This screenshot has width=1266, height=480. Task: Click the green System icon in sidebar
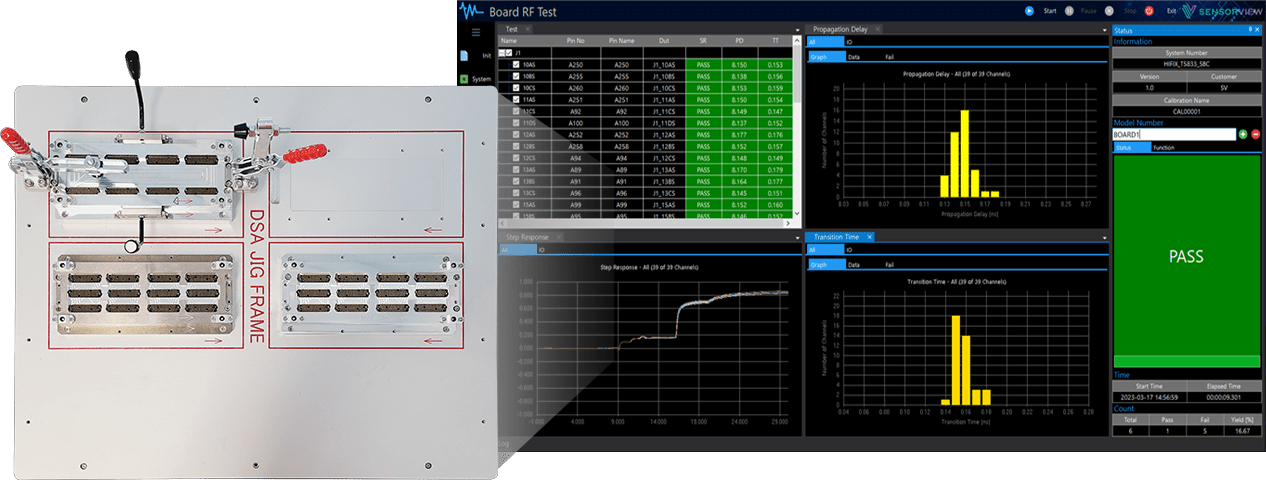coord(464,79)
